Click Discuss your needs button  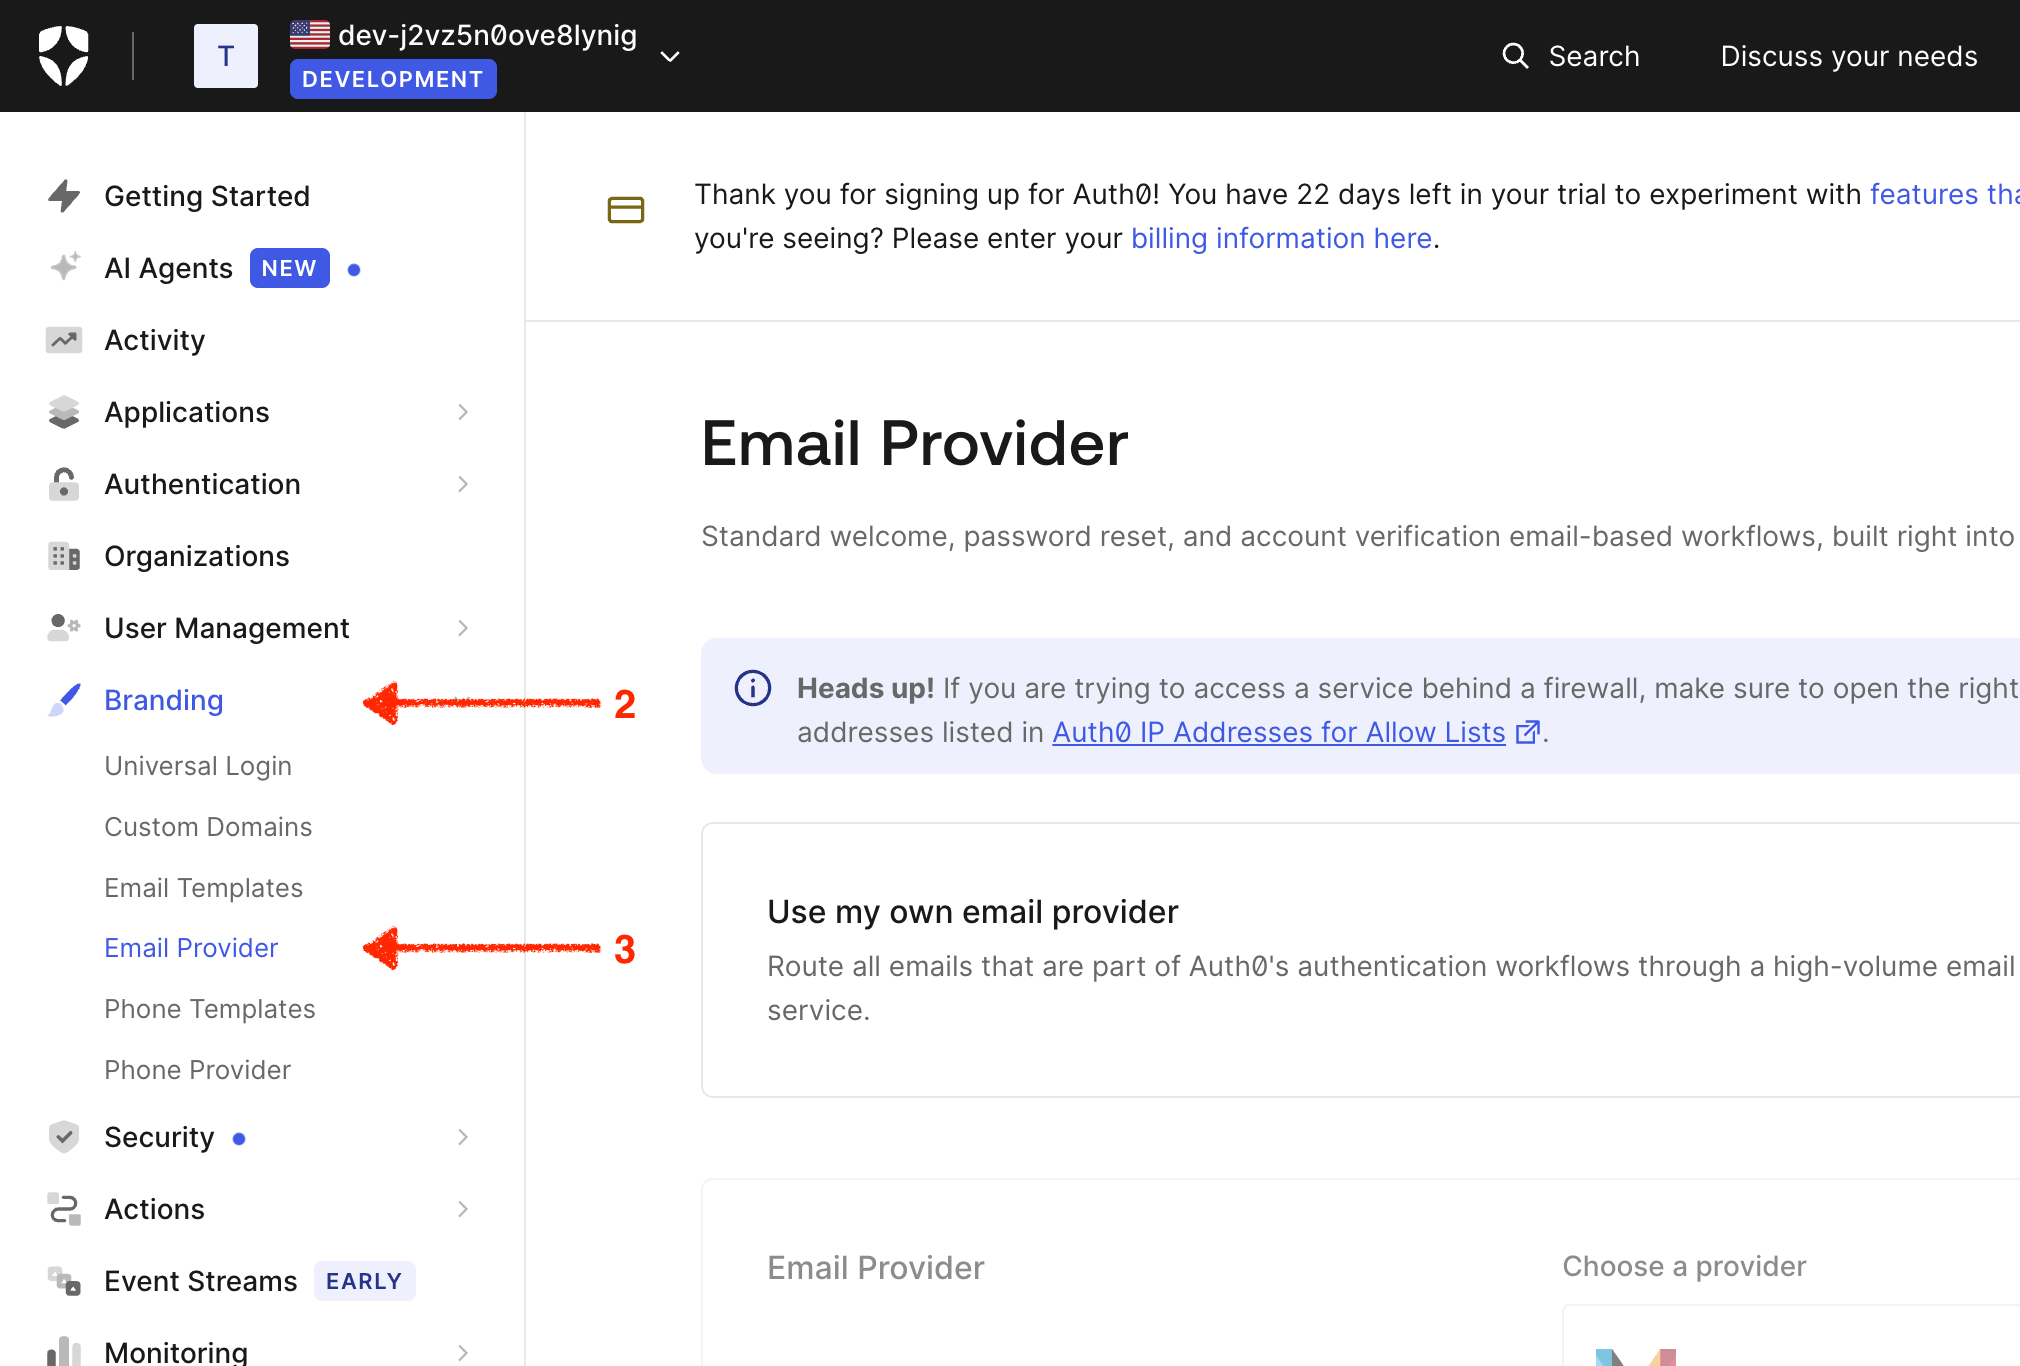(x=1848, y=56)
